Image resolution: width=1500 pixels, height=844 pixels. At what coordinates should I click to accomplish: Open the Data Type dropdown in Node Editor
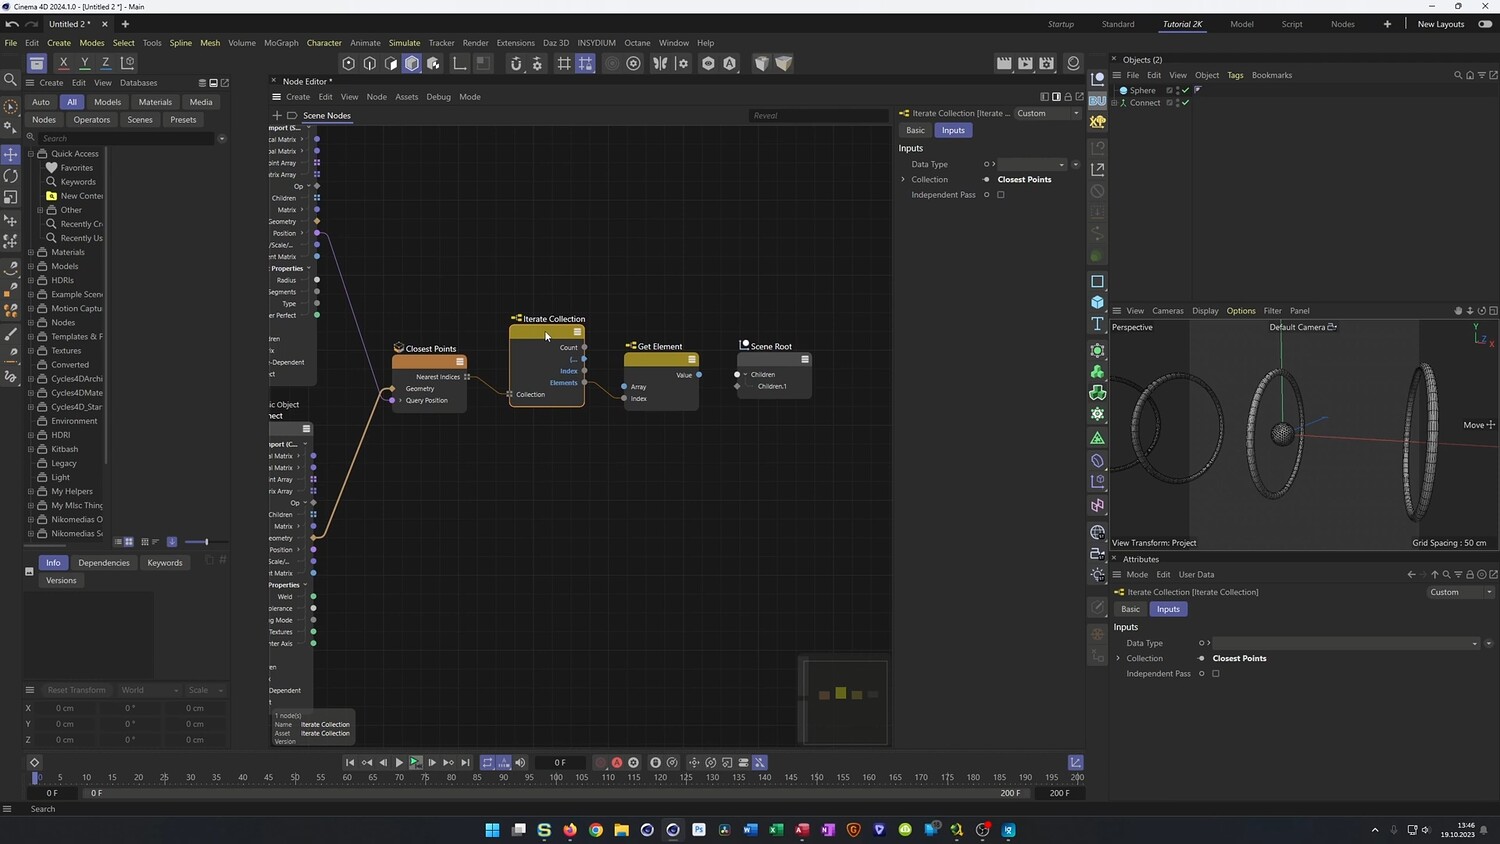click(1032, 164)
